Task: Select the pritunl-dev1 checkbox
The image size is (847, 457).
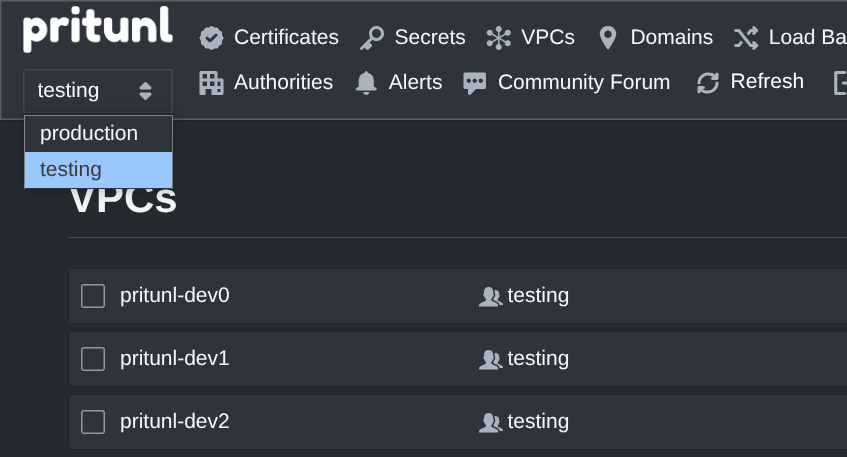Action: (x=93, y=359)
